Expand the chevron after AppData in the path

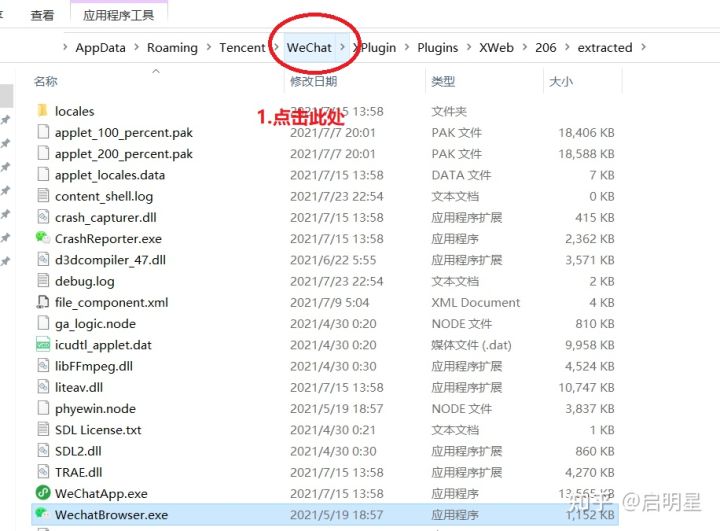coord(136,47)
